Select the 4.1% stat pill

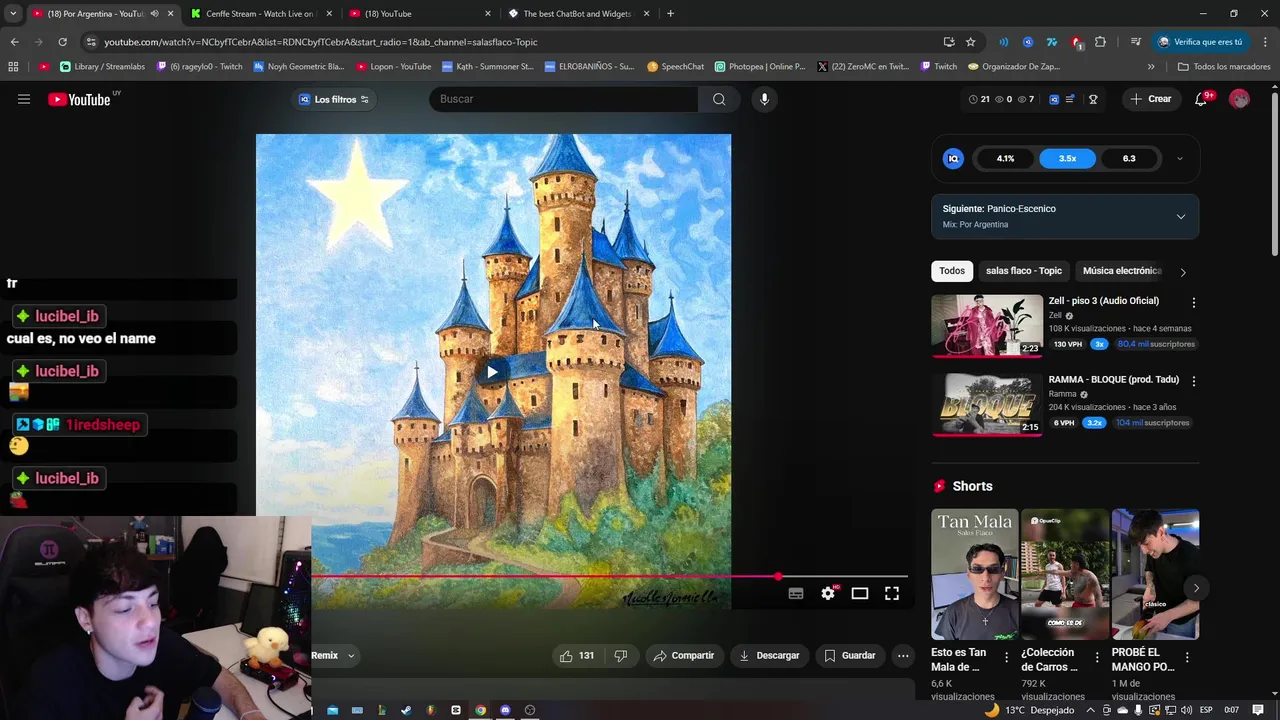pyautogui.click(x=1005, y=159)
